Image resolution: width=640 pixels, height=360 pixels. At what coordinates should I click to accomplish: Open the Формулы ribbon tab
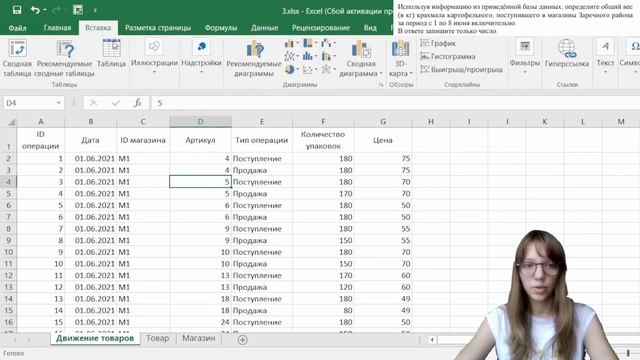[221, 28]
